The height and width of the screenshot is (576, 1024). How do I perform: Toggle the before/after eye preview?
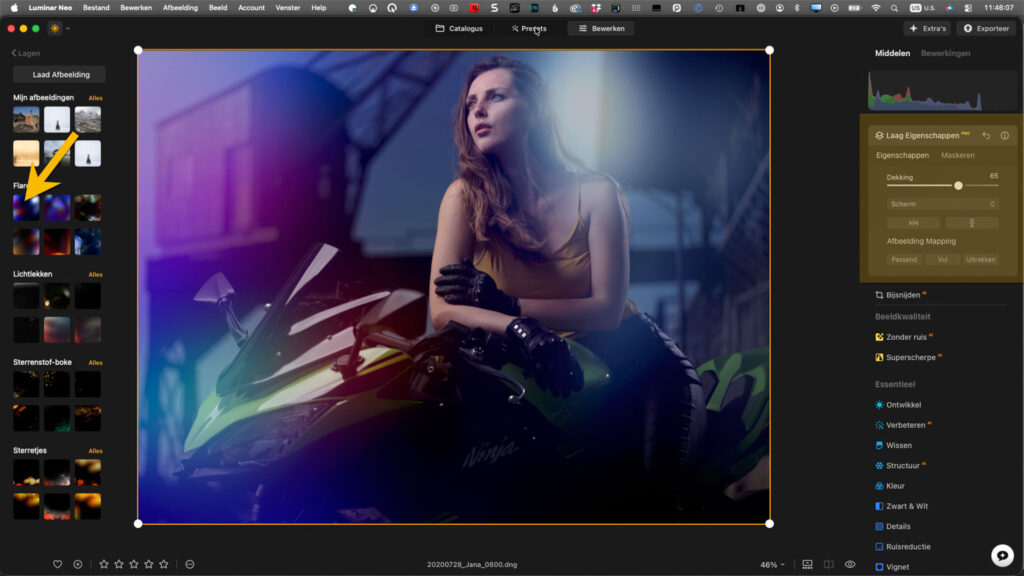tap(850, 564)
